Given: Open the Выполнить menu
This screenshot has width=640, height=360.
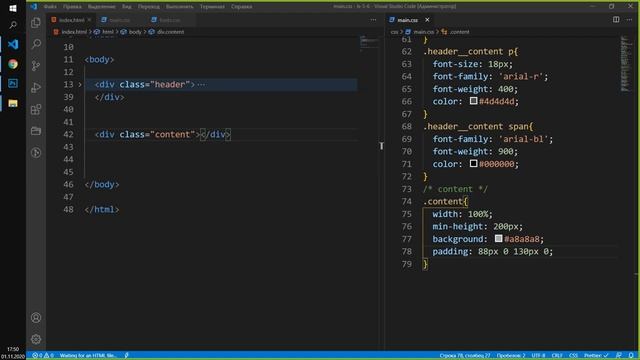Looking at the screenshot, I should (180, 7).
